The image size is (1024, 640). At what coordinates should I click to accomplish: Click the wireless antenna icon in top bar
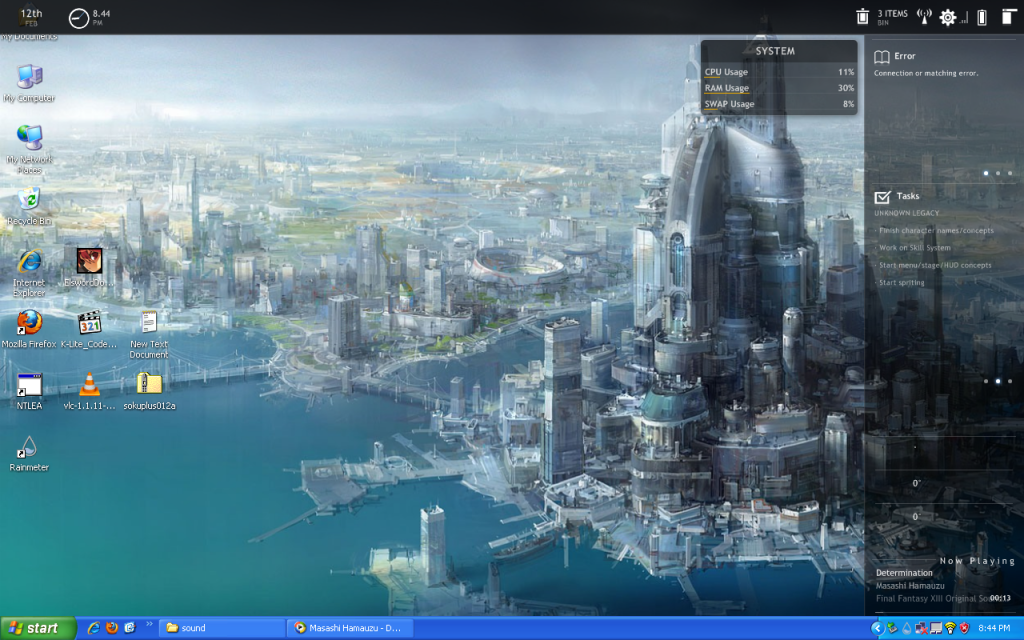(923, 17)
